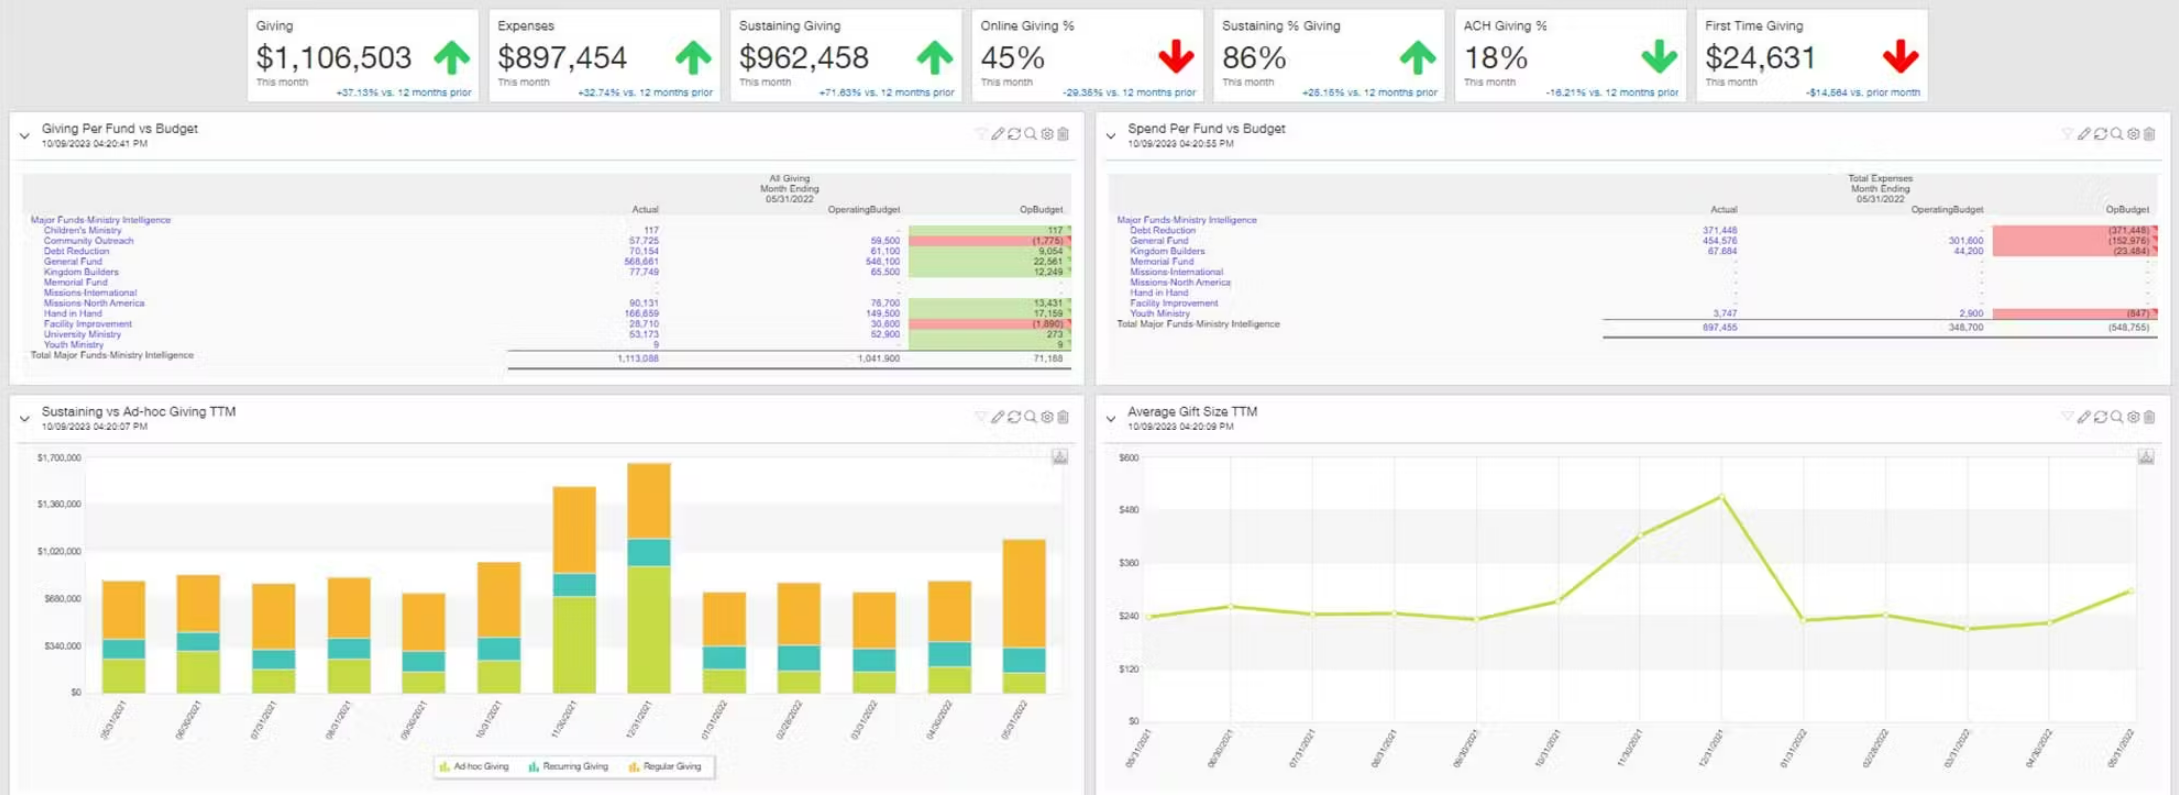The image size is (2179, 795).
Task: Select the Online Giving % KPI card
Action: [x=1087, y=56]
